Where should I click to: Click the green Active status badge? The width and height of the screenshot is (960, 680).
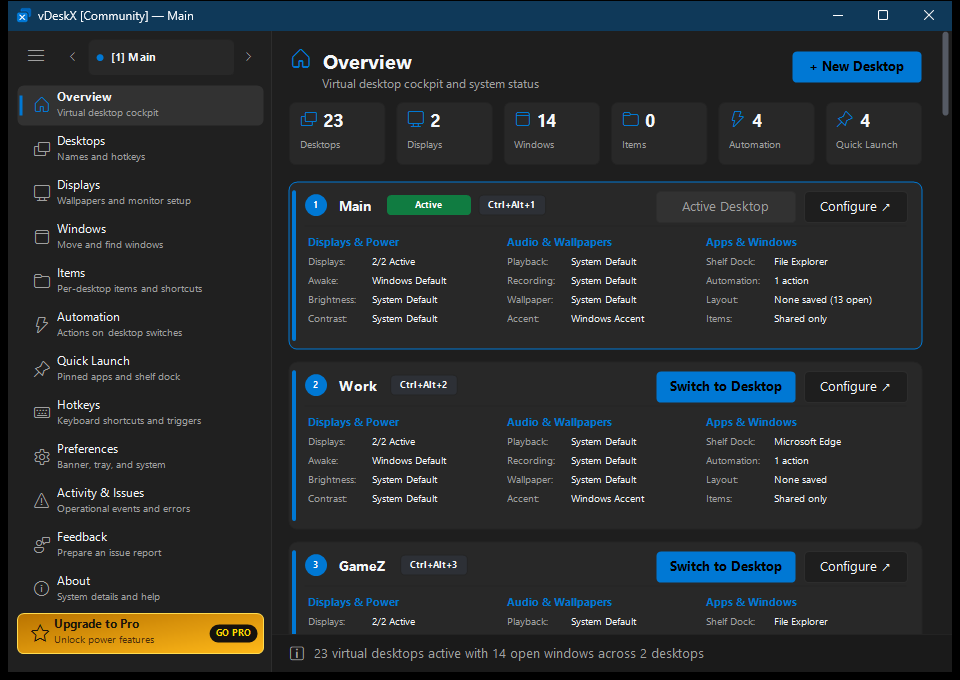tap(429, 205)
